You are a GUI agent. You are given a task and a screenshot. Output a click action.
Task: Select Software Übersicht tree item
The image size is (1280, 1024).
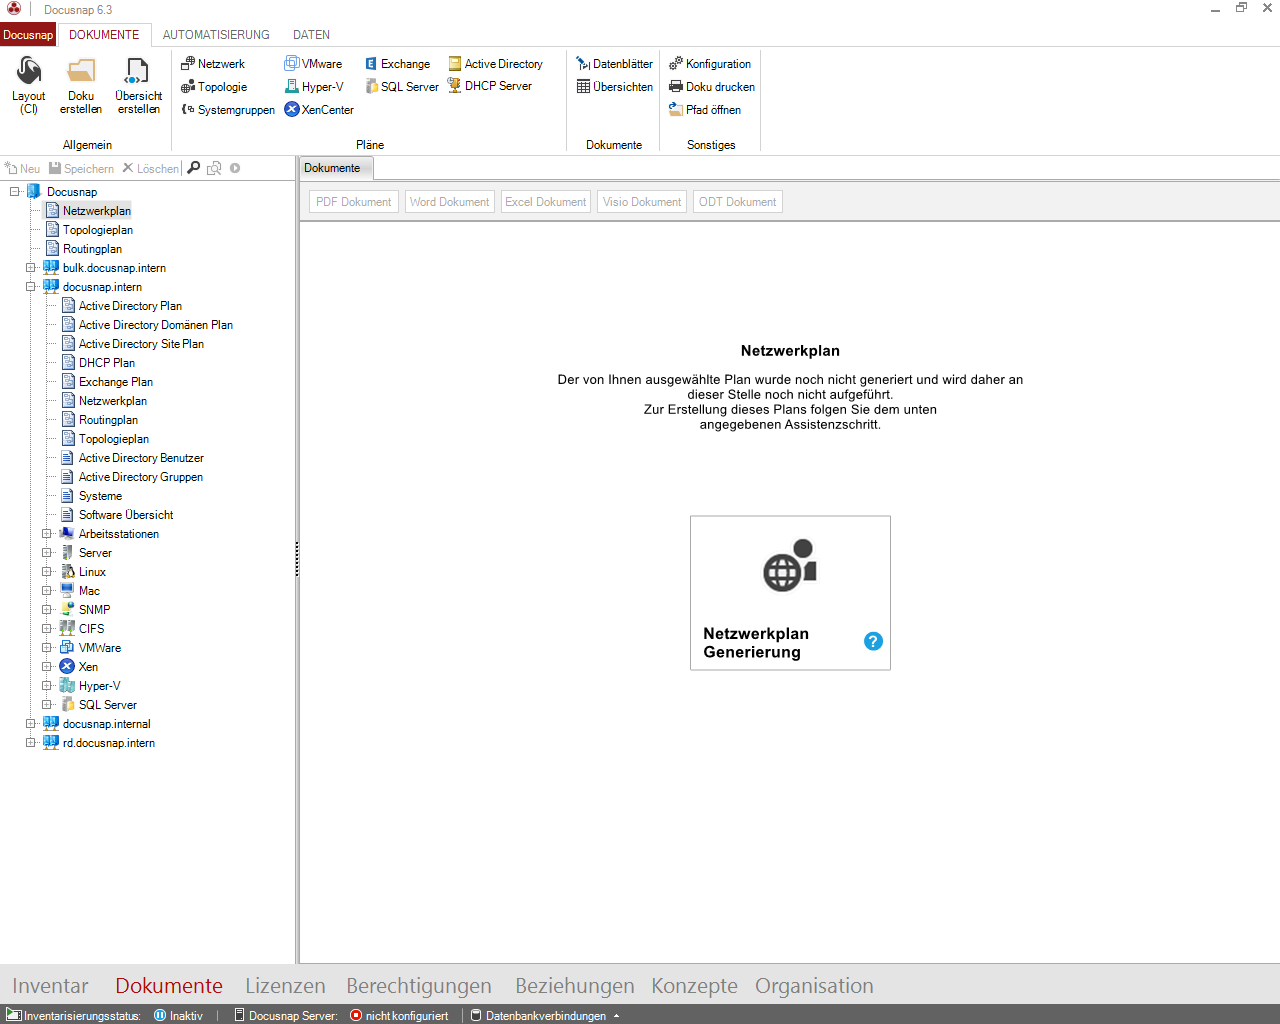(x=126, y=514)
